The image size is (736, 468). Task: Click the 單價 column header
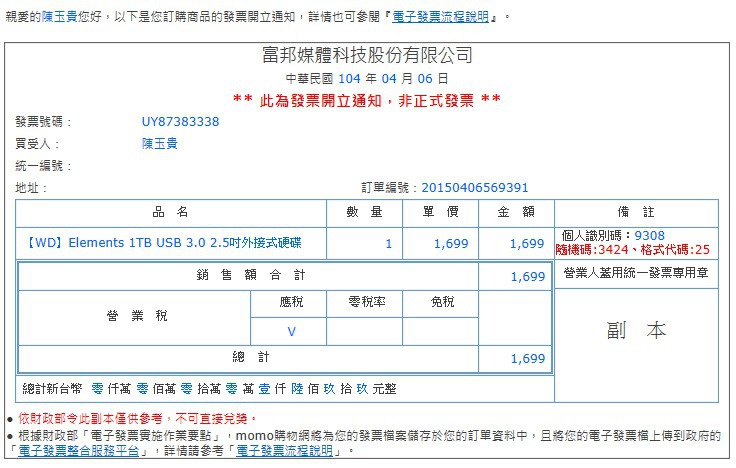coord(441,213)
